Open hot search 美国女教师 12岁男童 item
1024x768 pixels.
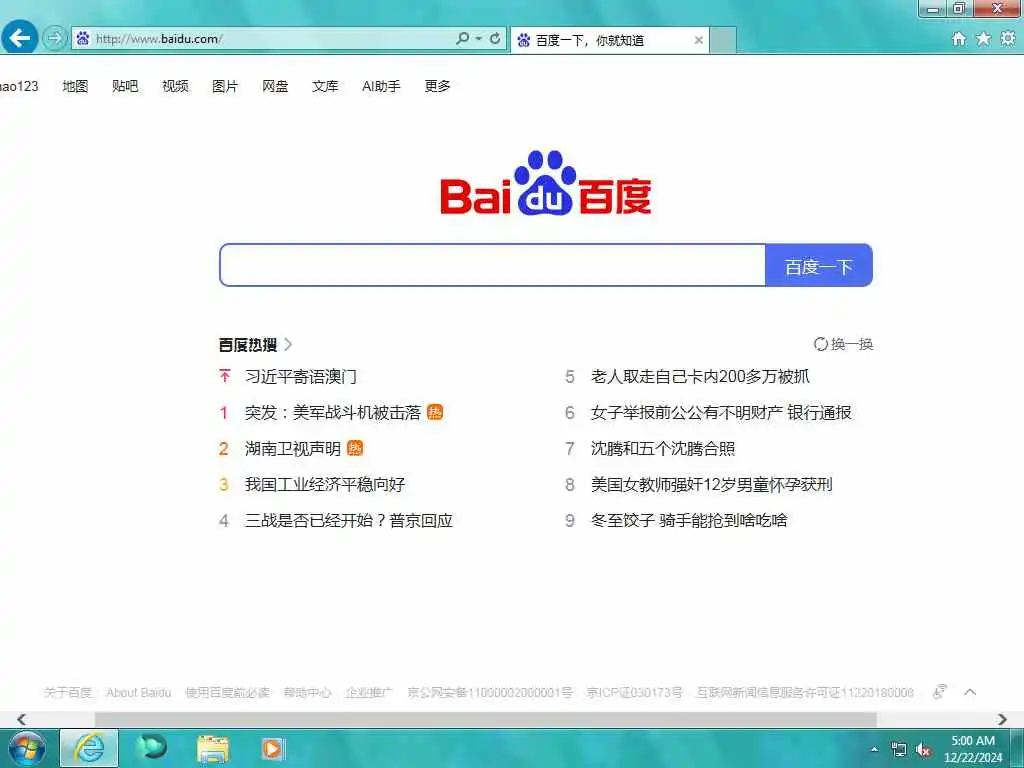tap(712, 485)
